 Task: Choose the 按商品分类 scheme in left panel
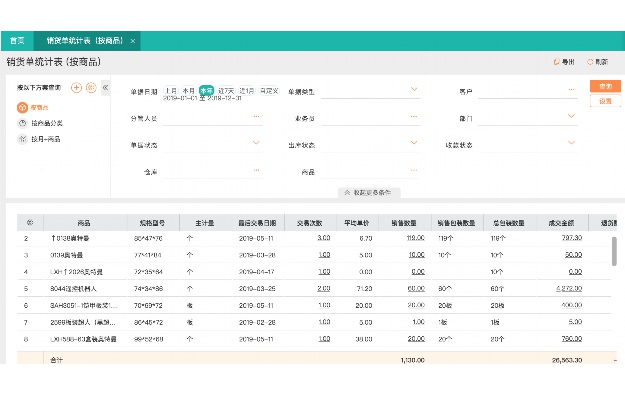coord(47,123)
